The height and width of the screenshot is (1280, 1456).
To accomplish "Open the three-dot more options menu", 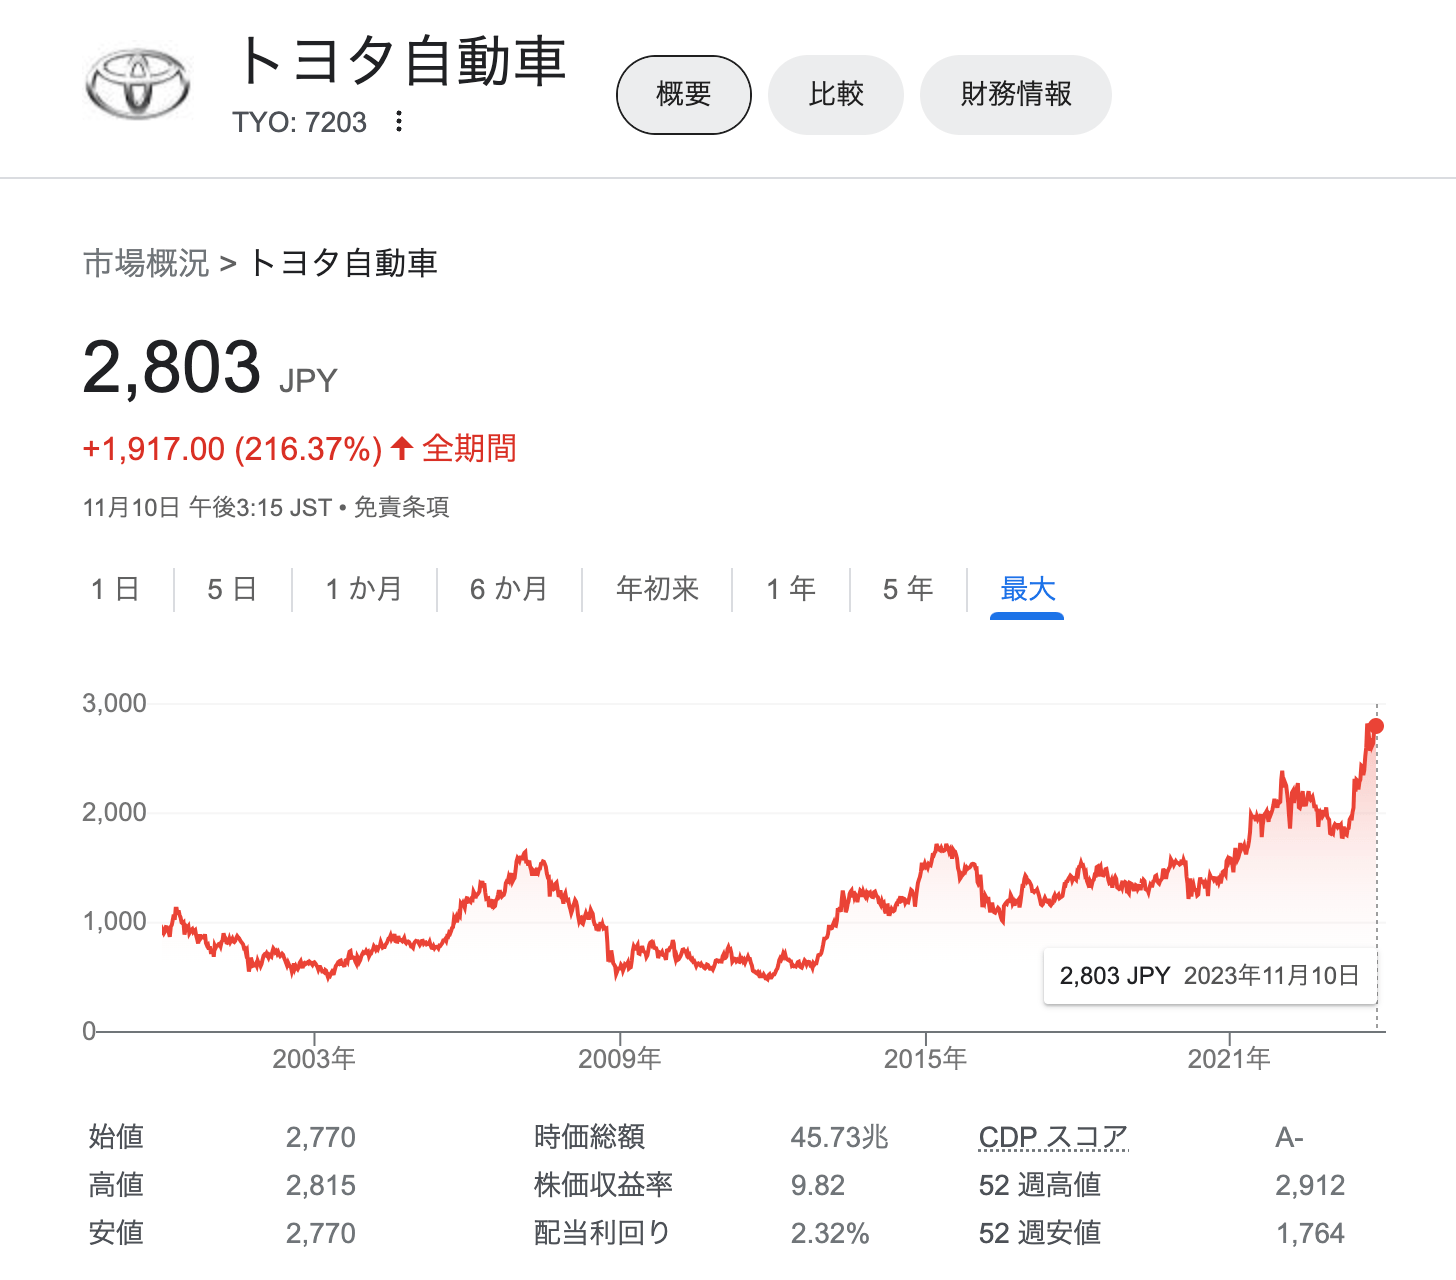I will 399,122.
